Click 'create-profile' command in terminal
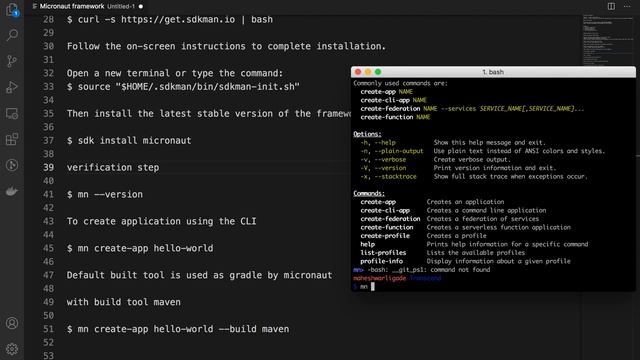Viewport: 640px width, 360px height. click(385, 236)
